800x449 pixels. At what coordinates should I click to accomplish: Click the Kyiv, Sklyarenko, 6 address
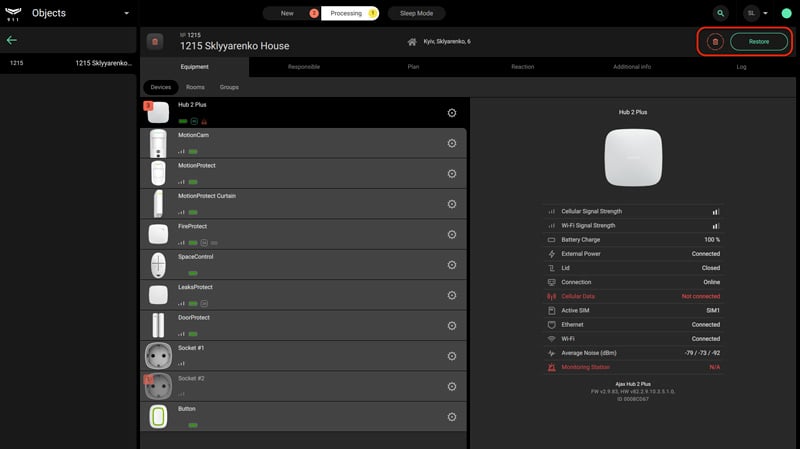pos(447,42)
